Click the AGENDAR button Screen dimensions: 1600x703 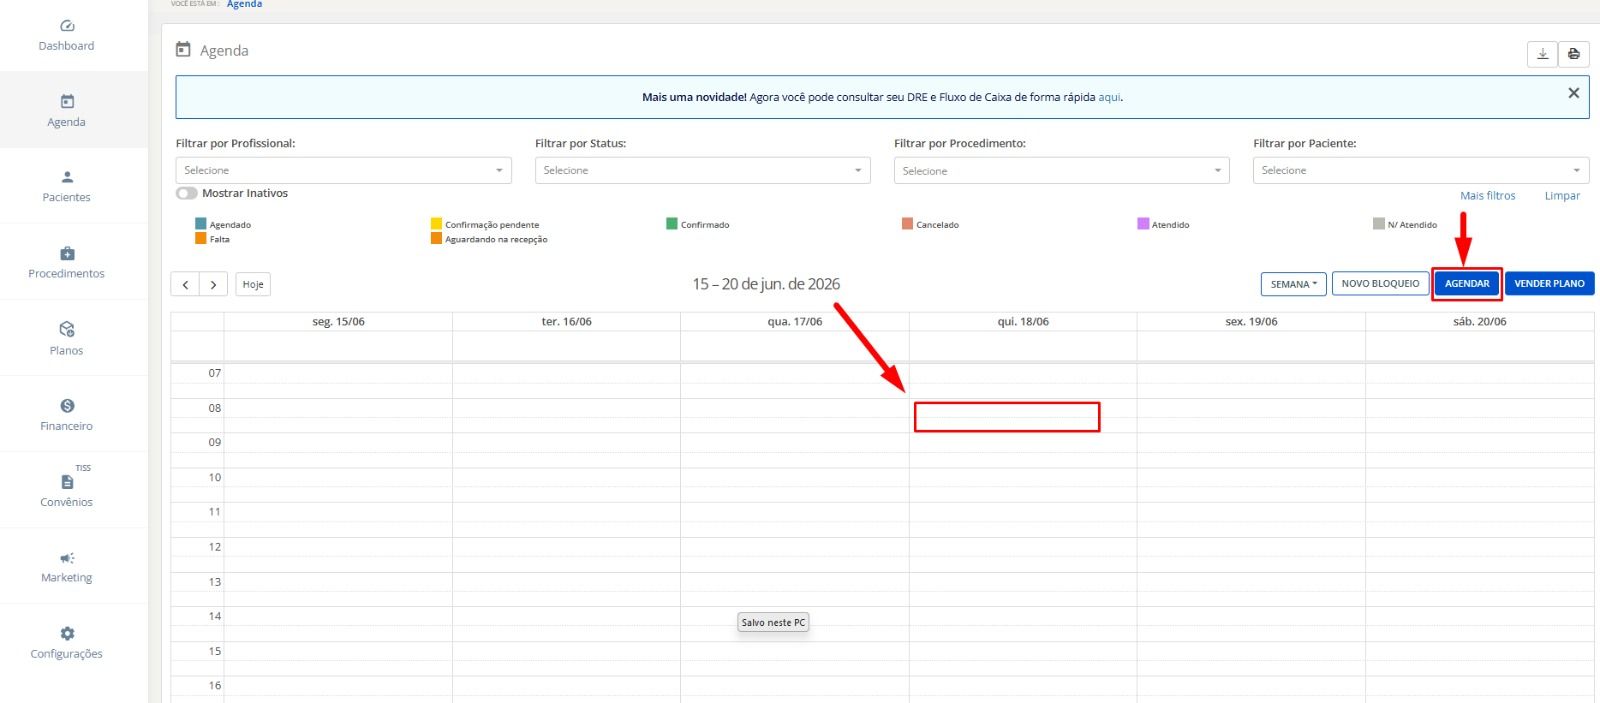click(1467, 284)
